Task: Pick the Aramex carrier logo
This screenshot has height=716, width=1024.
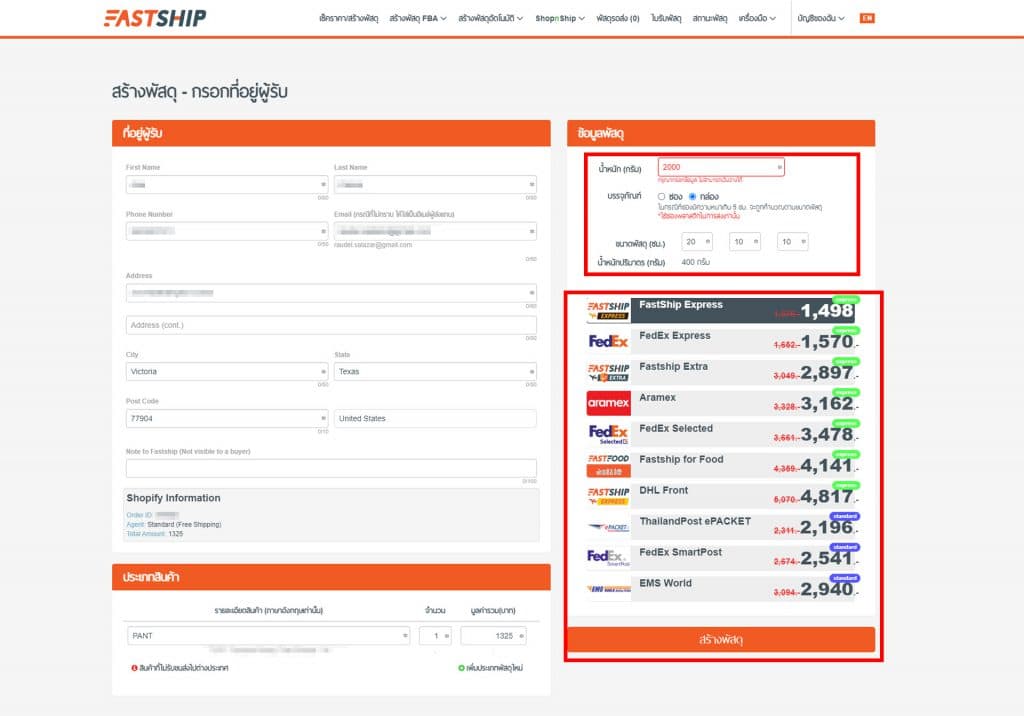Action: [608, 403]
